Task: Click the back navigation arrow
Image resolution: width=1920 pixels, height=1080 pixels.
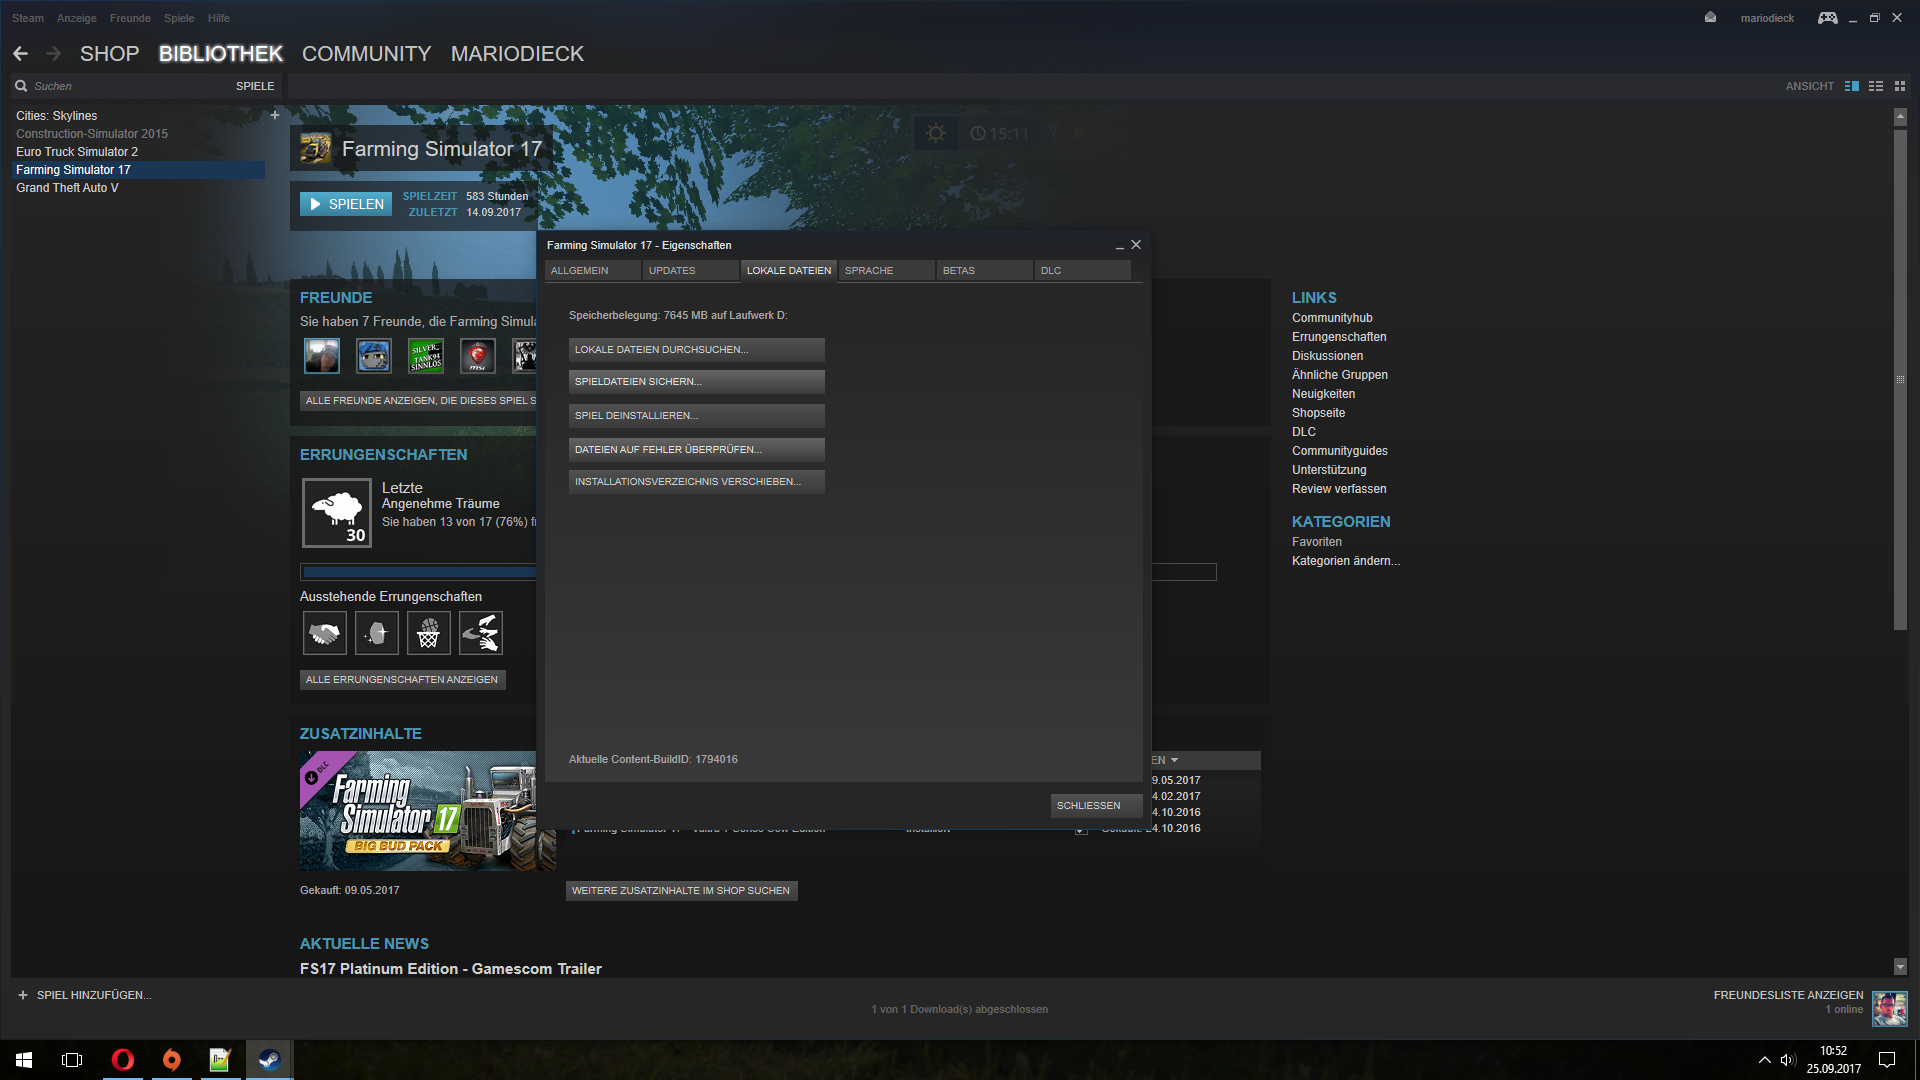Action: coord(21,54)
